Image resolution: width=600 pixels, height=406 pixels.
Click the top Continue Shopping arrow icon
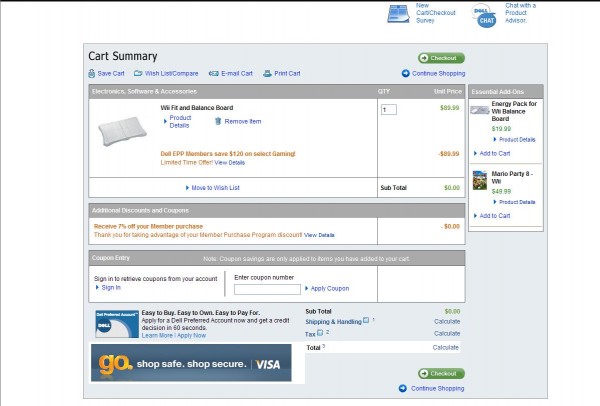point(406,73)
